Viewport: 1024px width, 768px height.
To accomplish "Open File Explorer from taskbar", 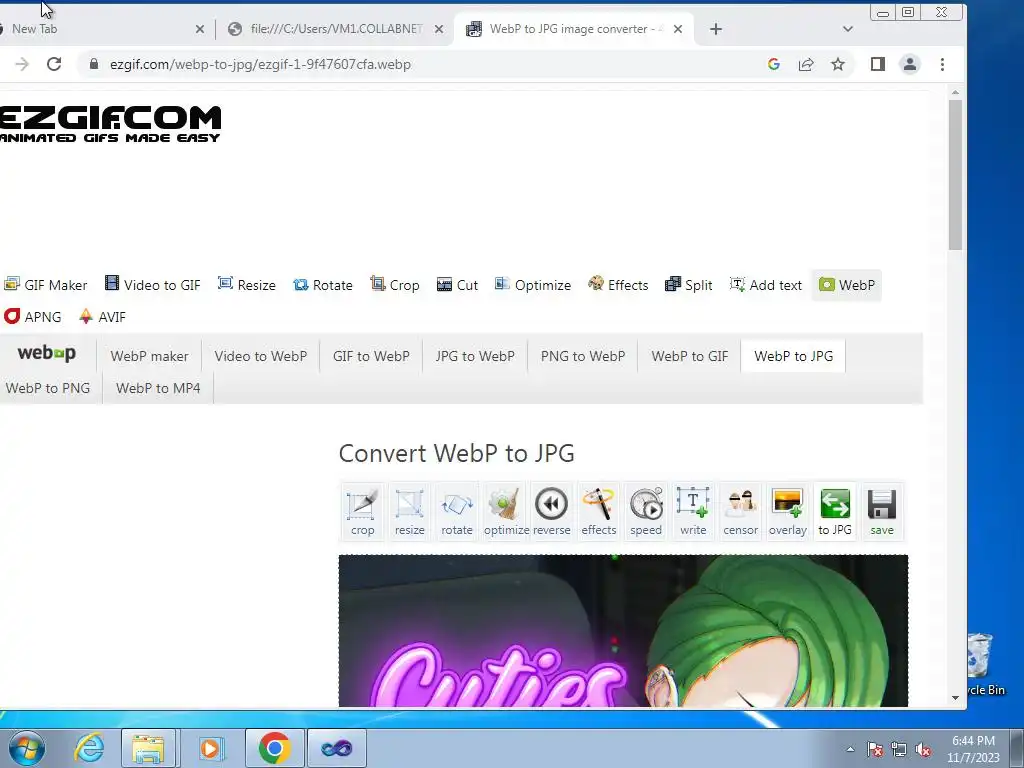I will (148, 748).
